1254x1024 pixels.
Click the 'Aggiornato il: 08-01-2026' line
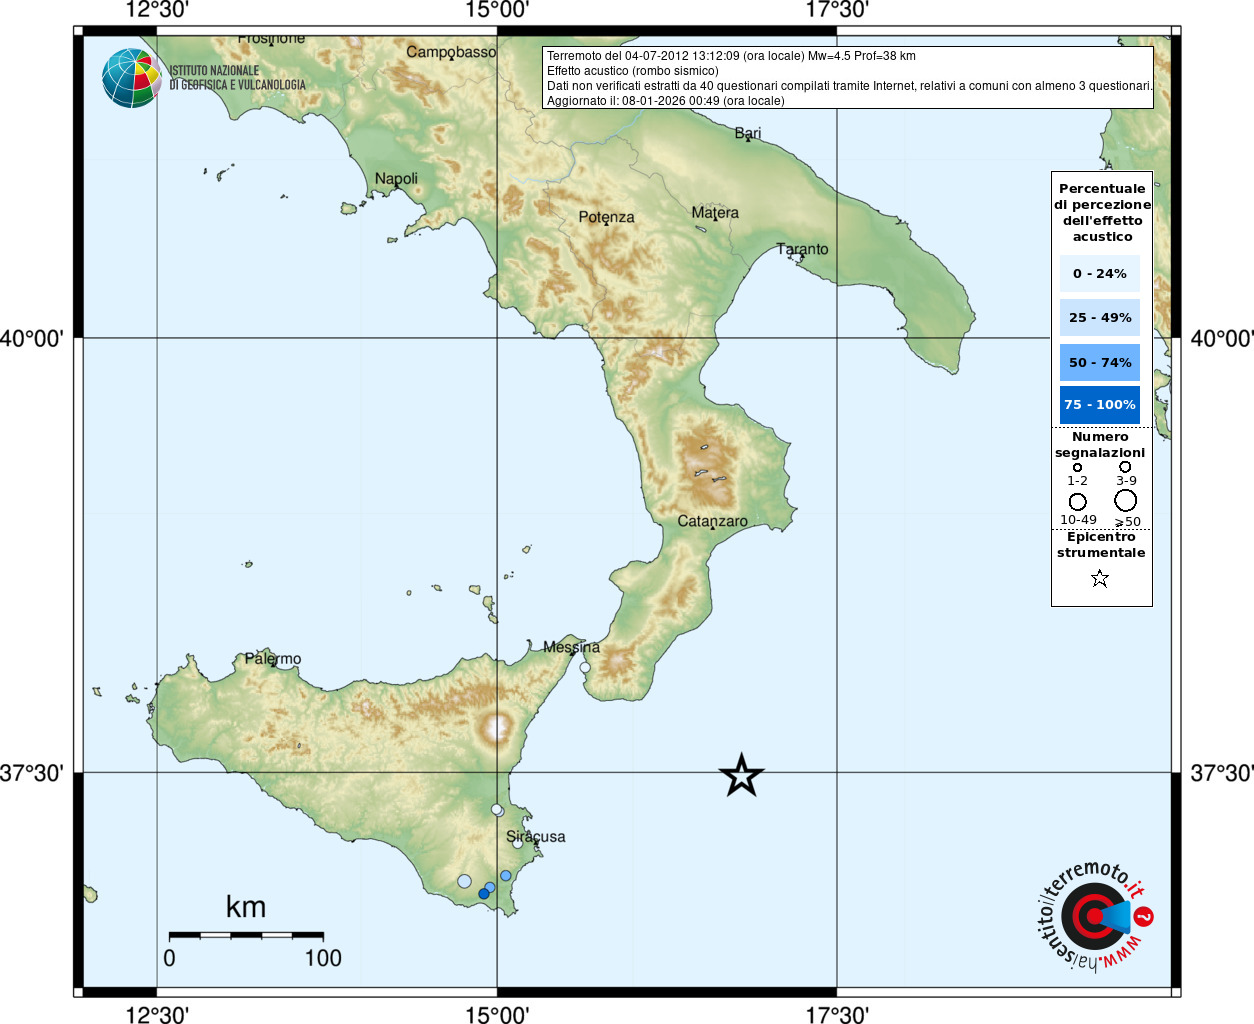coord(665,101)
